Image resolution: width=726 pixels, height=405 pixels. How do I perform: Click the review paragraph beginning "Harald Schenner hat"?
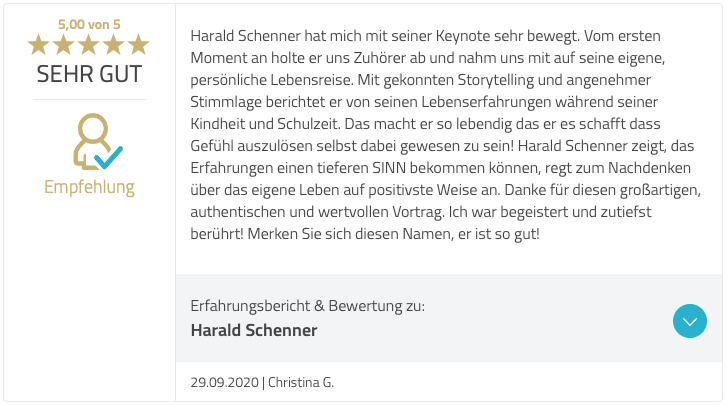420,130
